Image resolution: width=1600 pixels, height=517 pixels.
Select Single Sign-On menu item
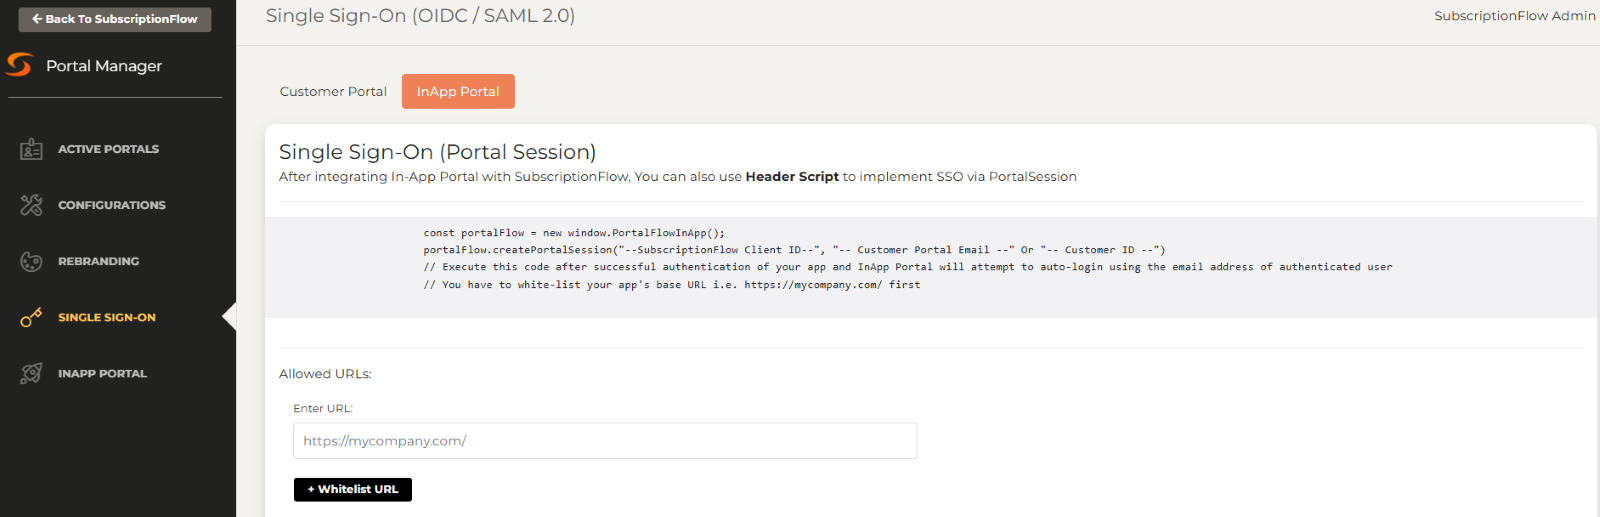tap(107, 317)
